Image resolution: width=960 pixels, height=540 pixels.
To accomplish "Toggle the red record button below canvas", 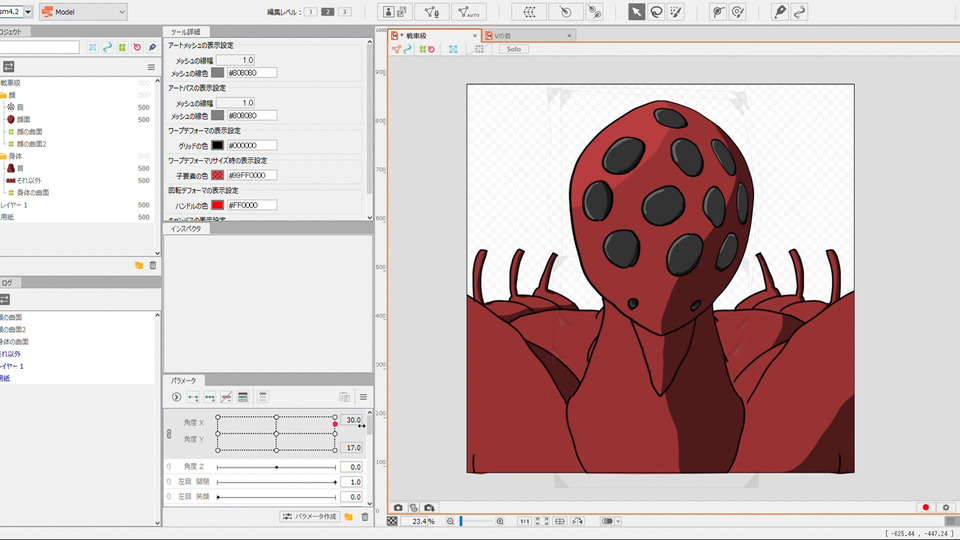I will coord(926,507).
